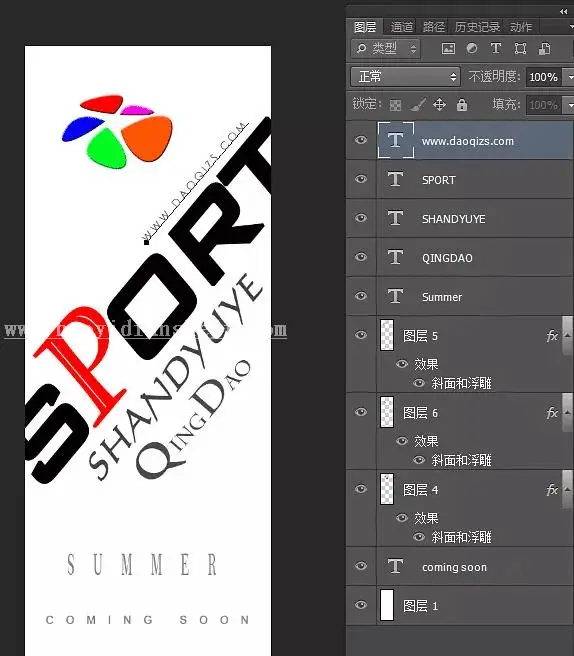The width and height of the screenshot is (574, 656).
Task: Lock position move-arrows icon
Action: pos(439,104)
